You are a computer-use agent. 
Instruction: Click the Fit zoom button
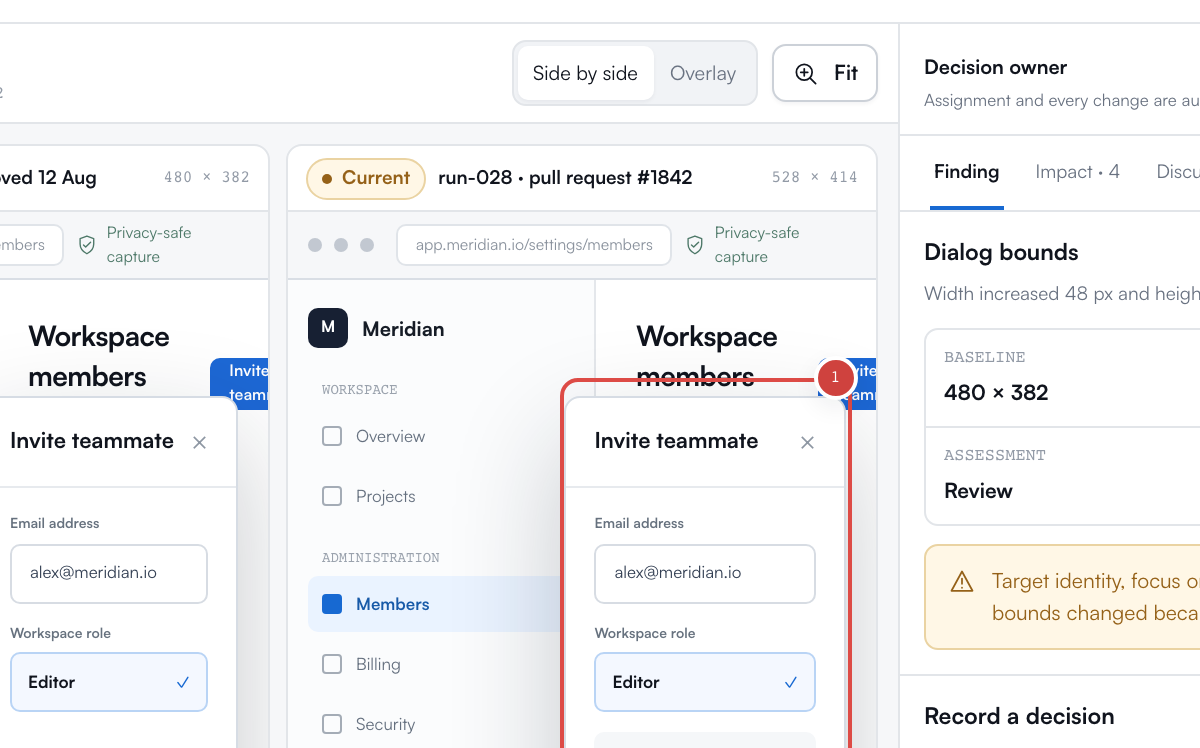pos(825,73)
